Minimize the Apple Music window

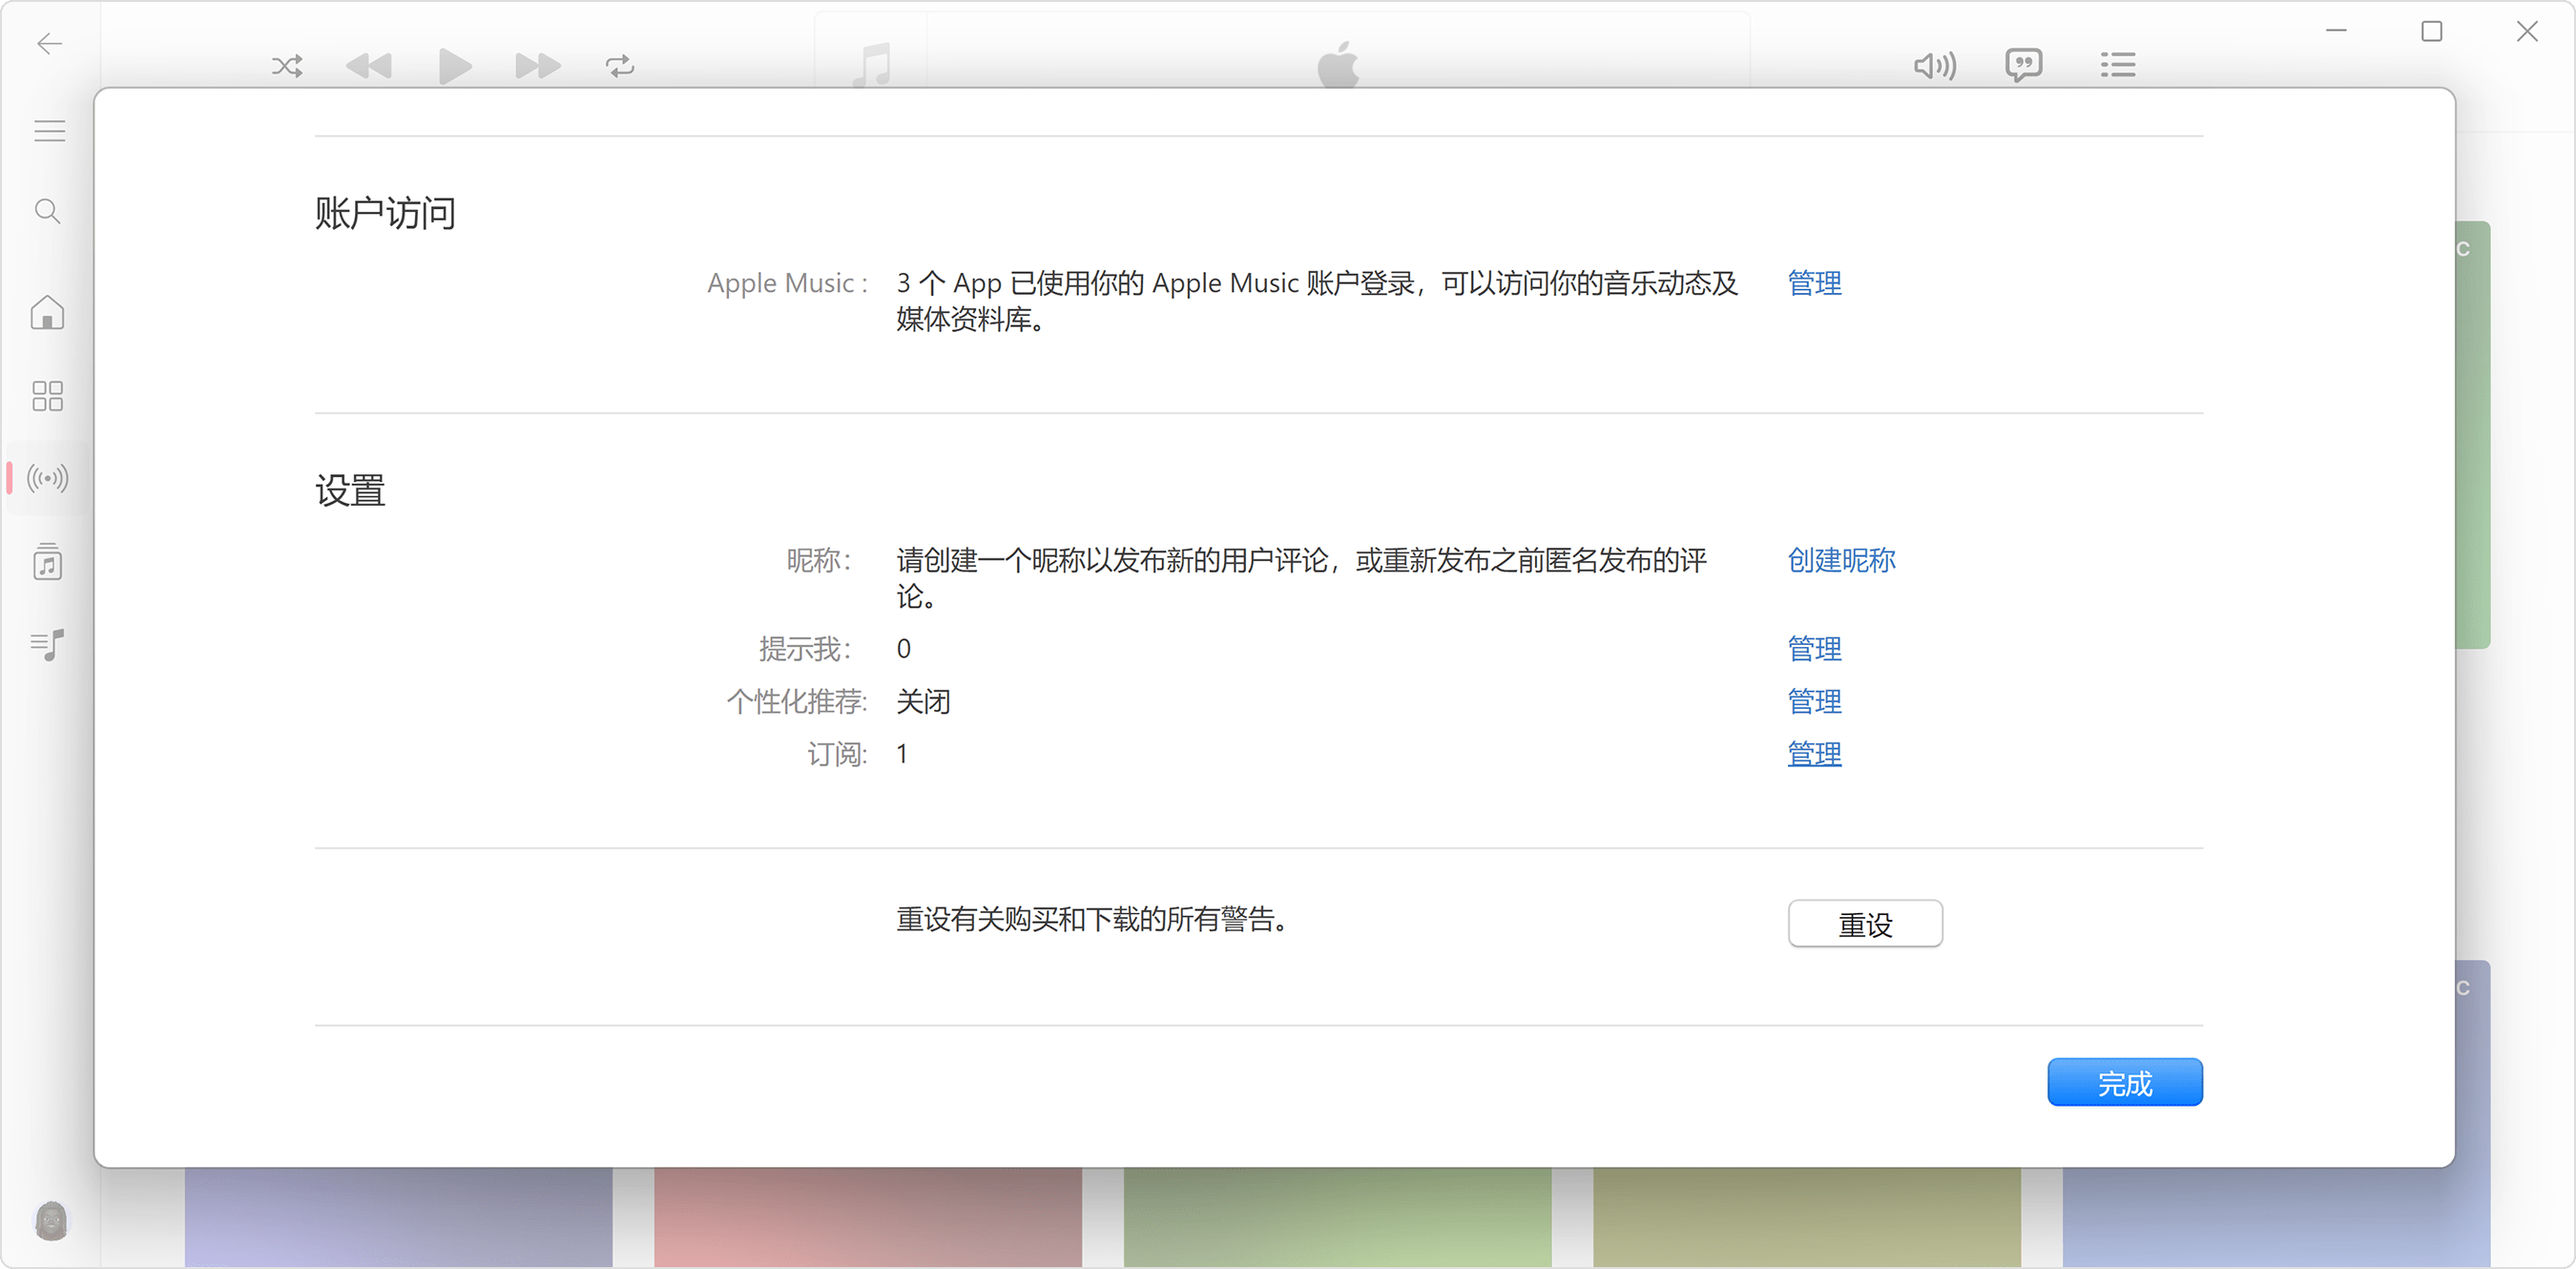tap(2336, 31)
